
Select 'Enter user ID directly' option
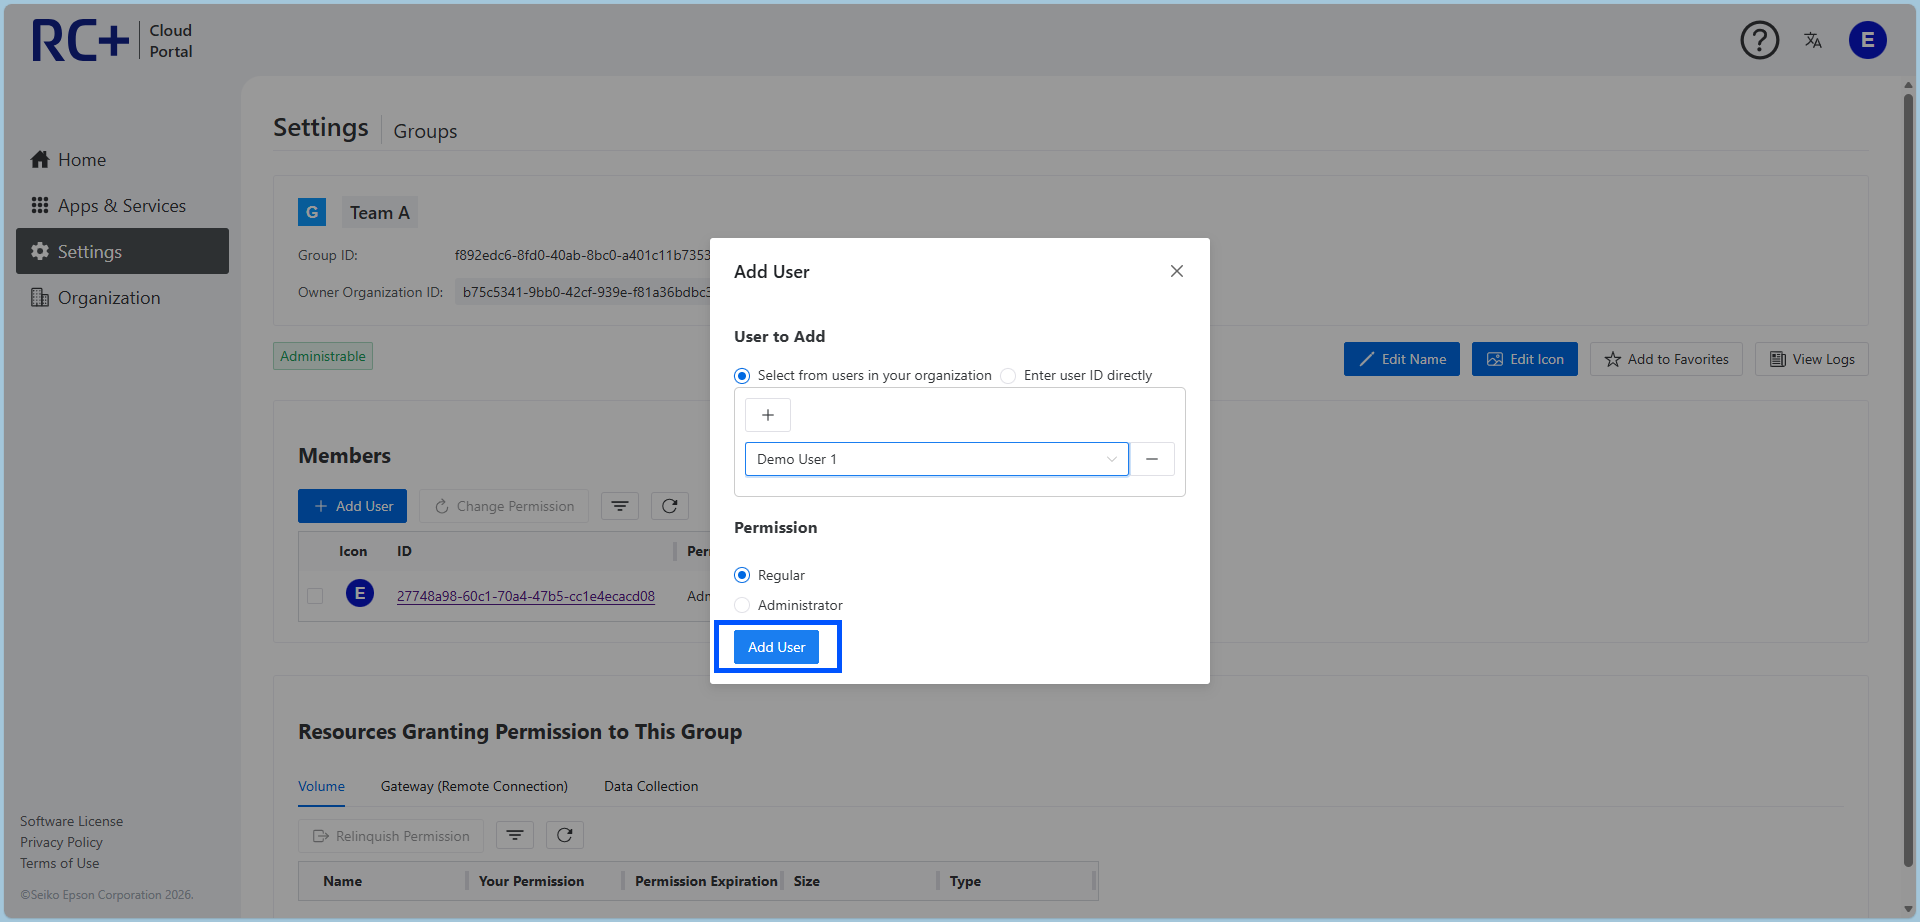(1008, 376)
